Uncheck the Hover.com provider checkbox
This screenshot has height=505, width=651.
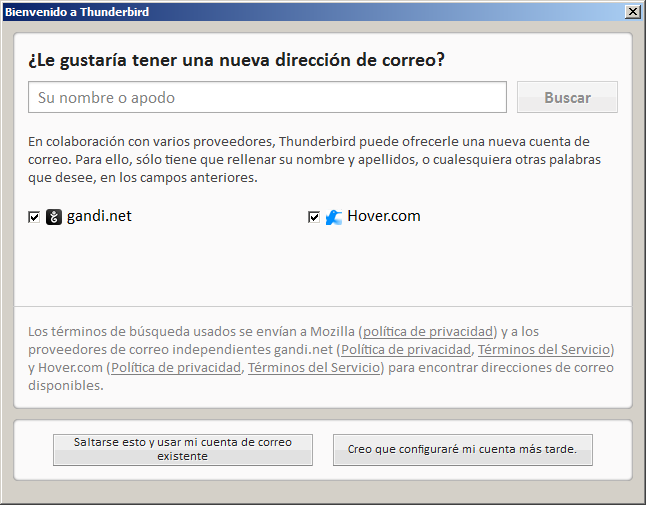click(314, 217)
